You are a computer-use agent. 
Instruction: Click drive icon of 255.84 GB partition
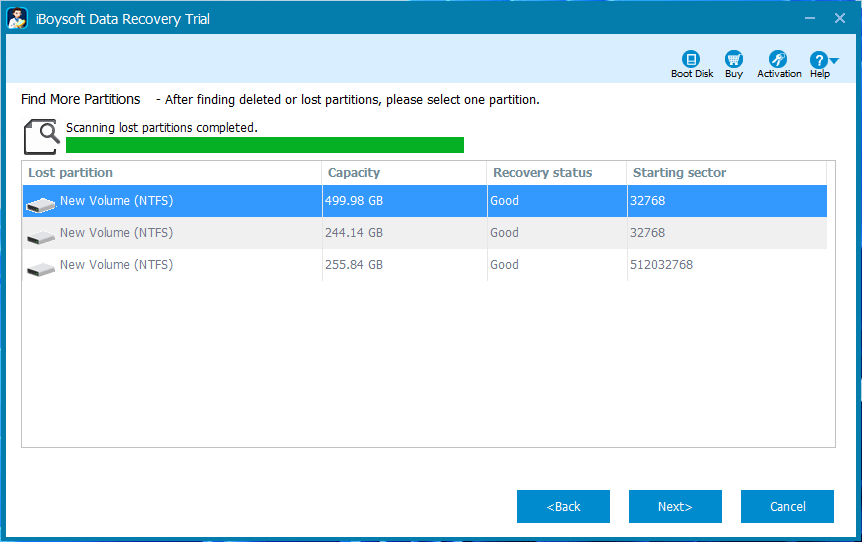coord(41,269)
